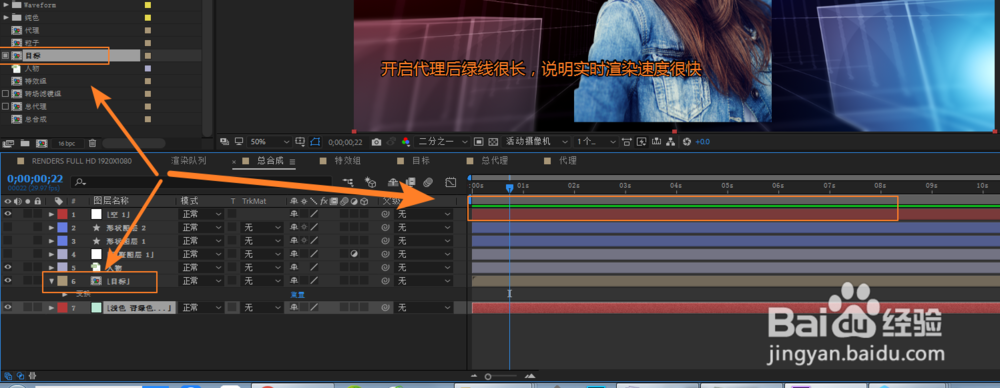Viewport: 1000px width, 388px height.
Task: Open the 1个 view layout dropdown
Action: click(x=595, y=141)
